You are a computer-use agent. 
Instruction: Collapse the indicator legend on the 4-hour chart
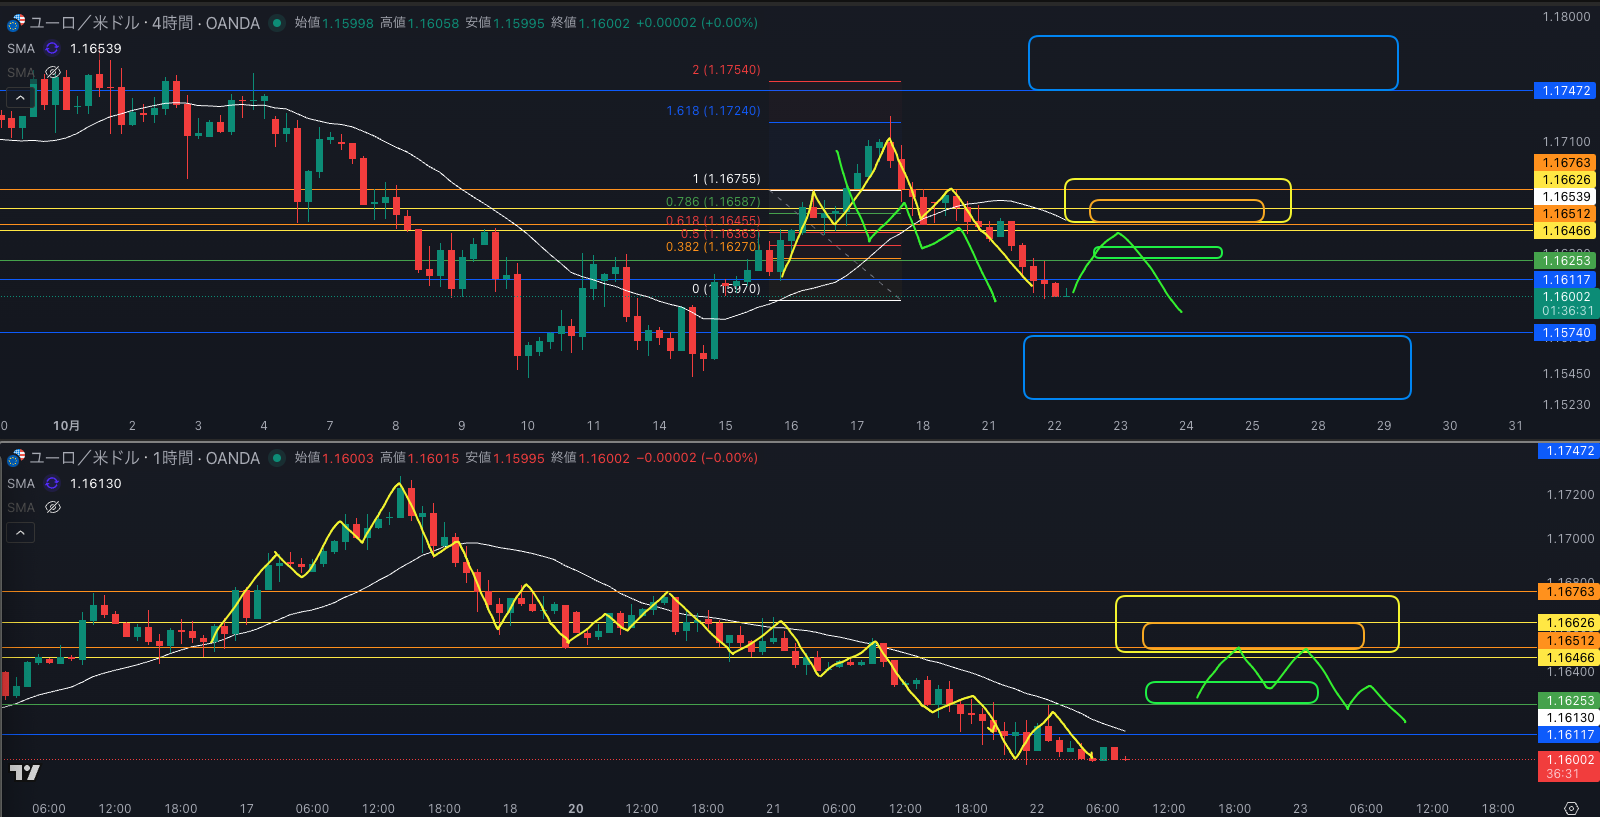pyautogui.click(x=20, y=97)
